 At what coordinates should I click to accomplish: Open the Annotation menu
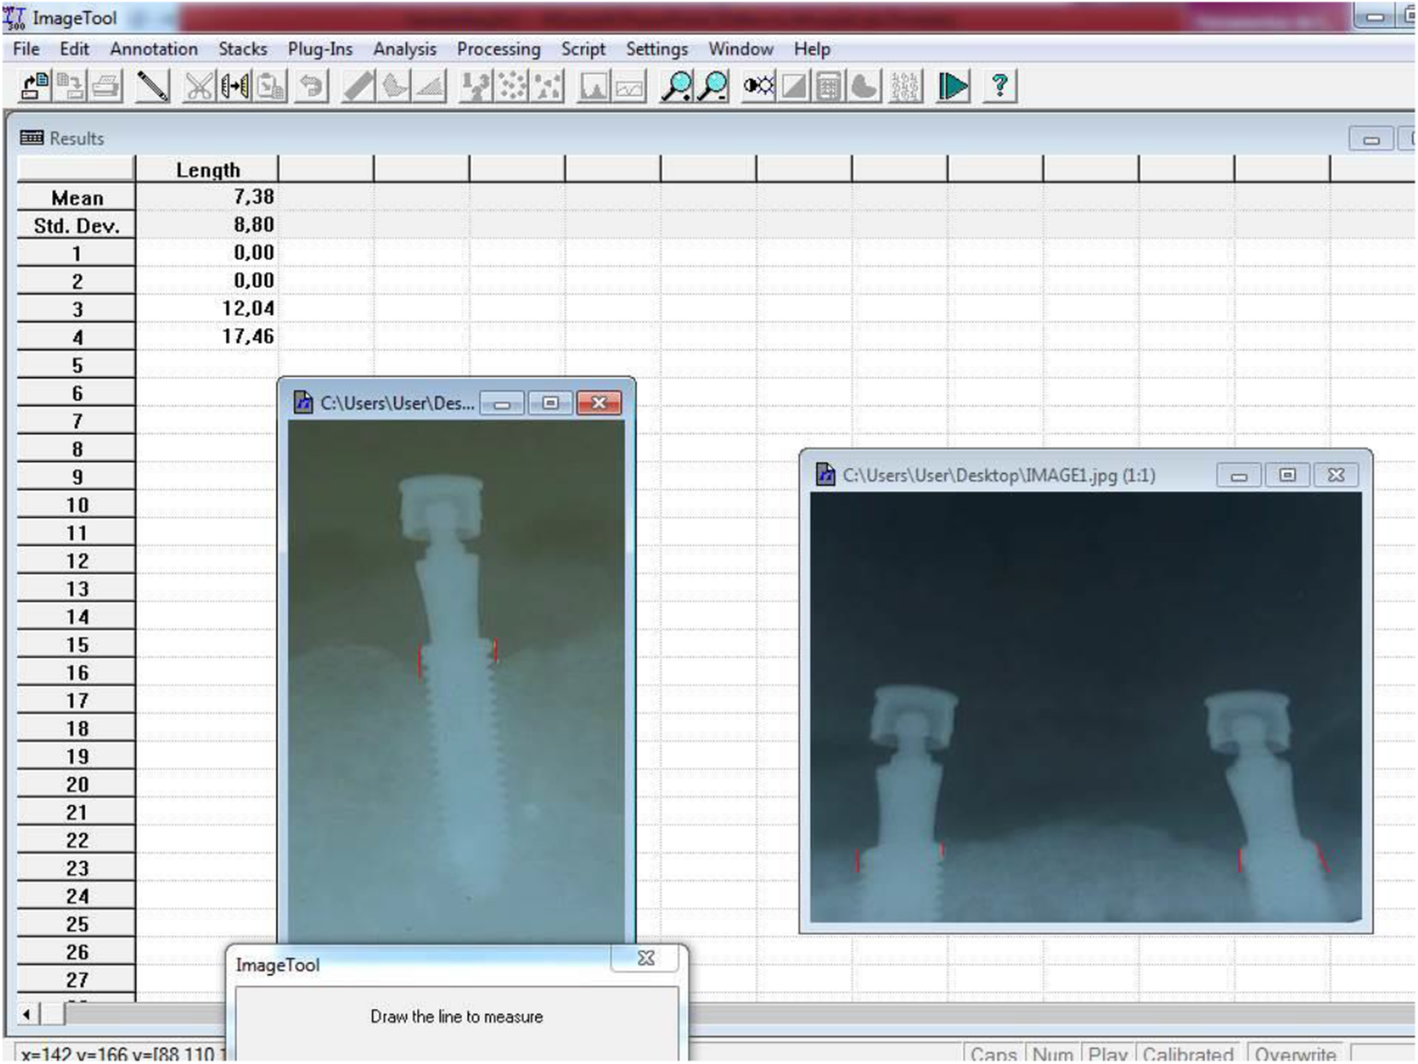pyautogui.click(x=154, y=49)
